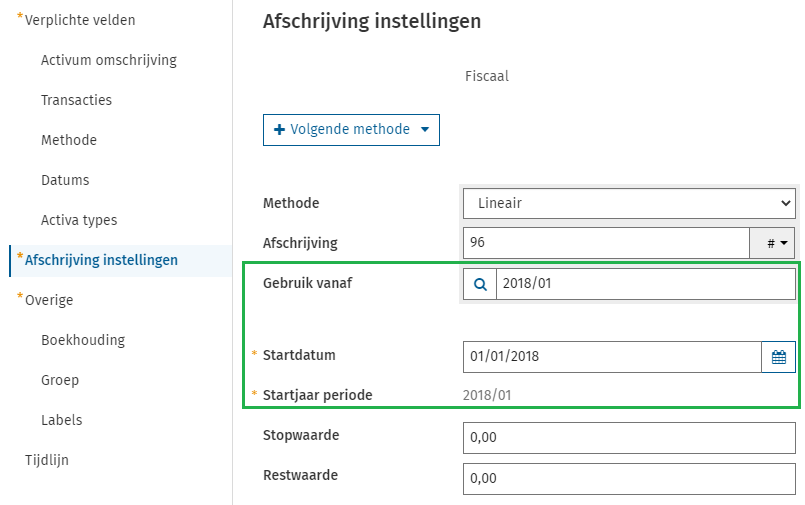The height and width of the screenshot is (505, 805).
Task: Open Datums sidebar item
Action: (x=65, y=180)
